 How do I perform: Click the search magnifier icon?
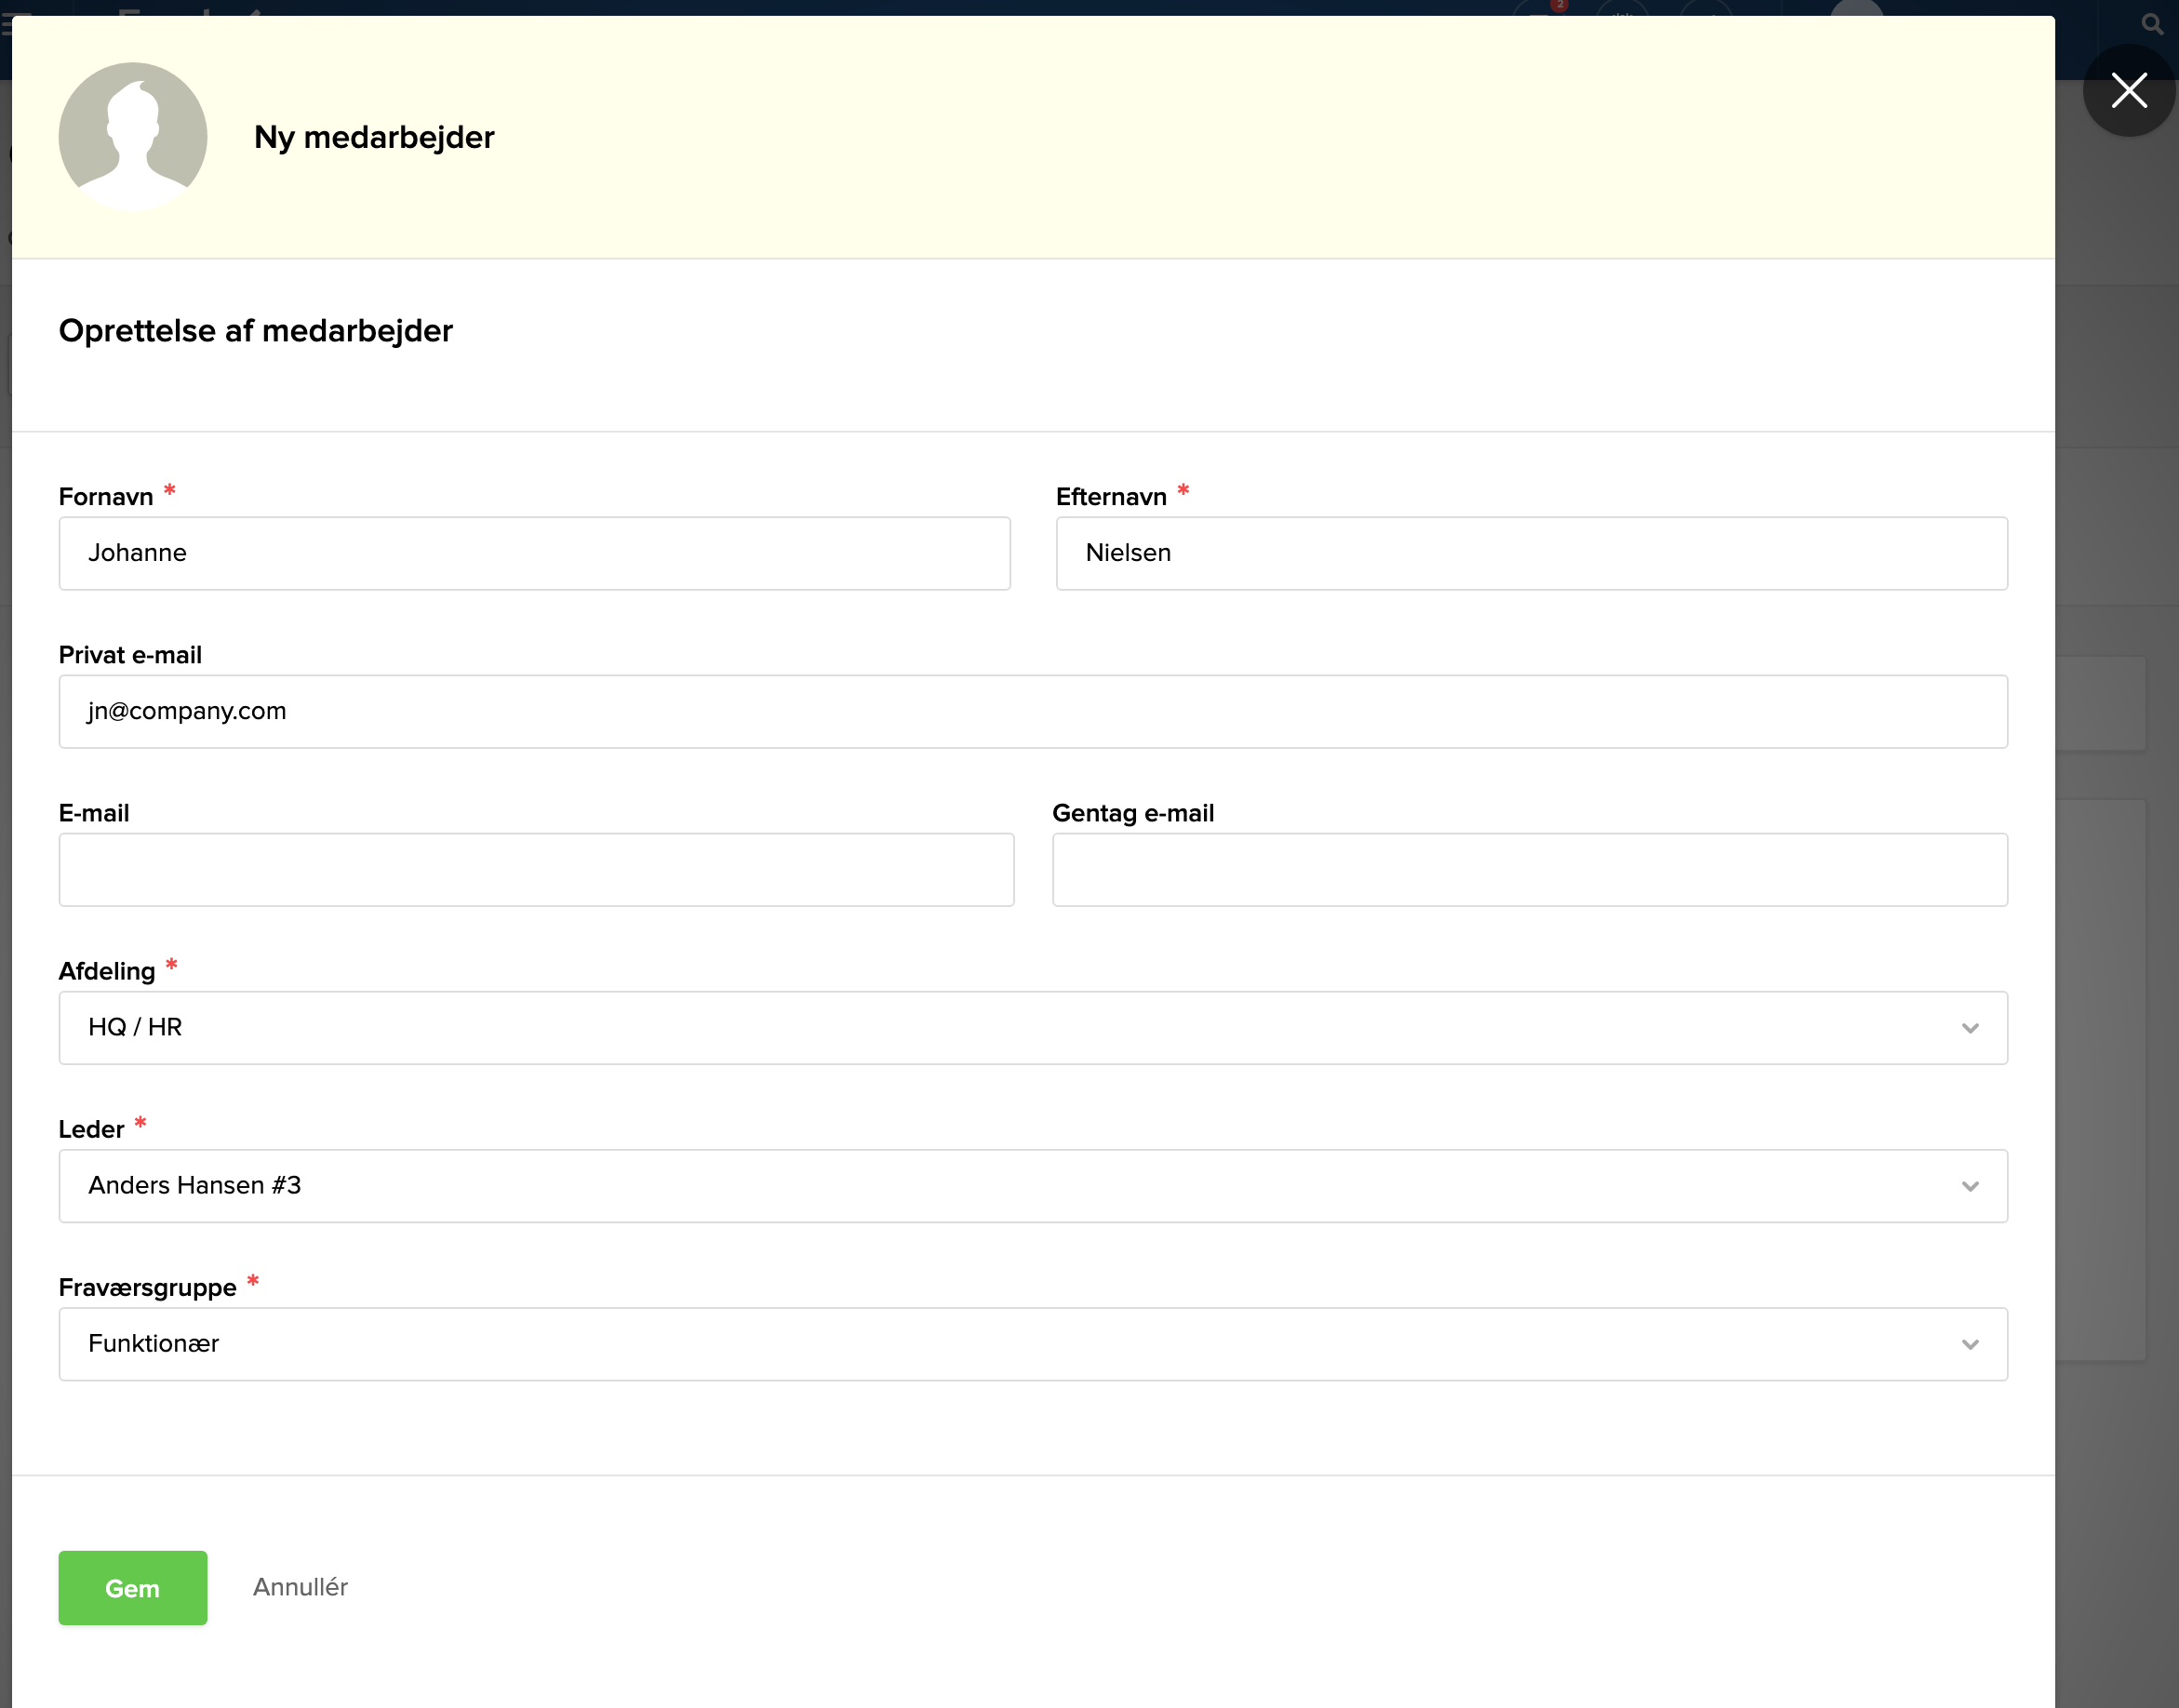pos(2151,24)
